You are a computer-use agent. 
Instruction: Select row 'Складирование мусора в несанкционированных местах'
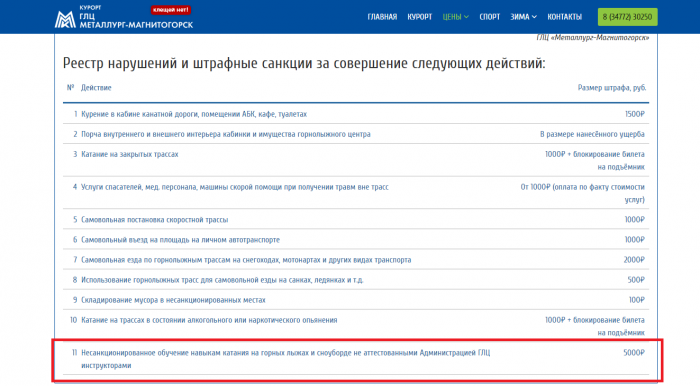[x=356, y=300]
